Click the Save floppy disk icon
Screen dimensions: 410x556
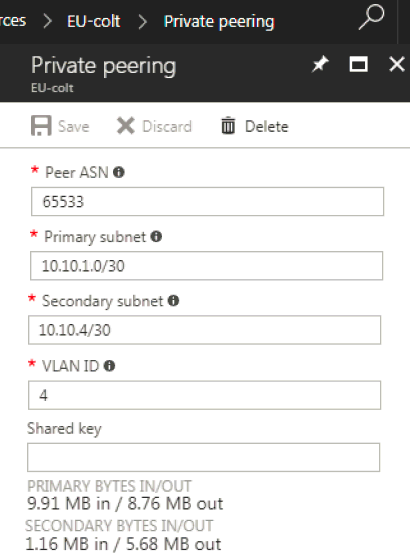(41, 126)
